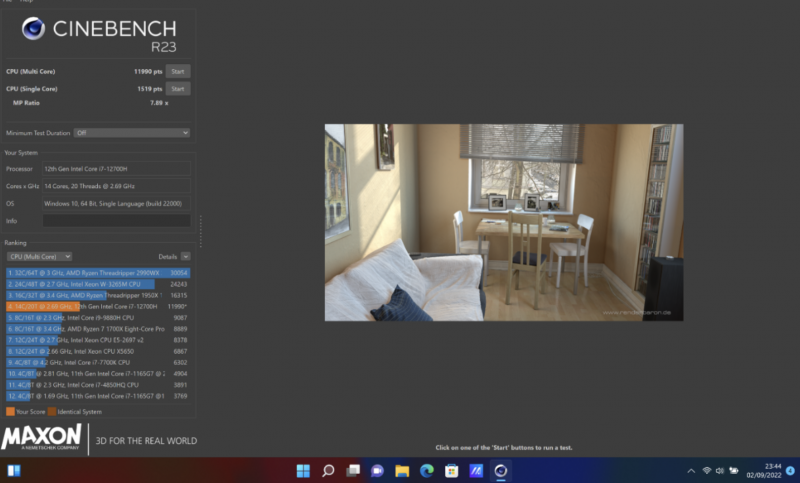
Task: Select the i7-1165G7 2.81 GHz ranking row
Action: point(98,374)
